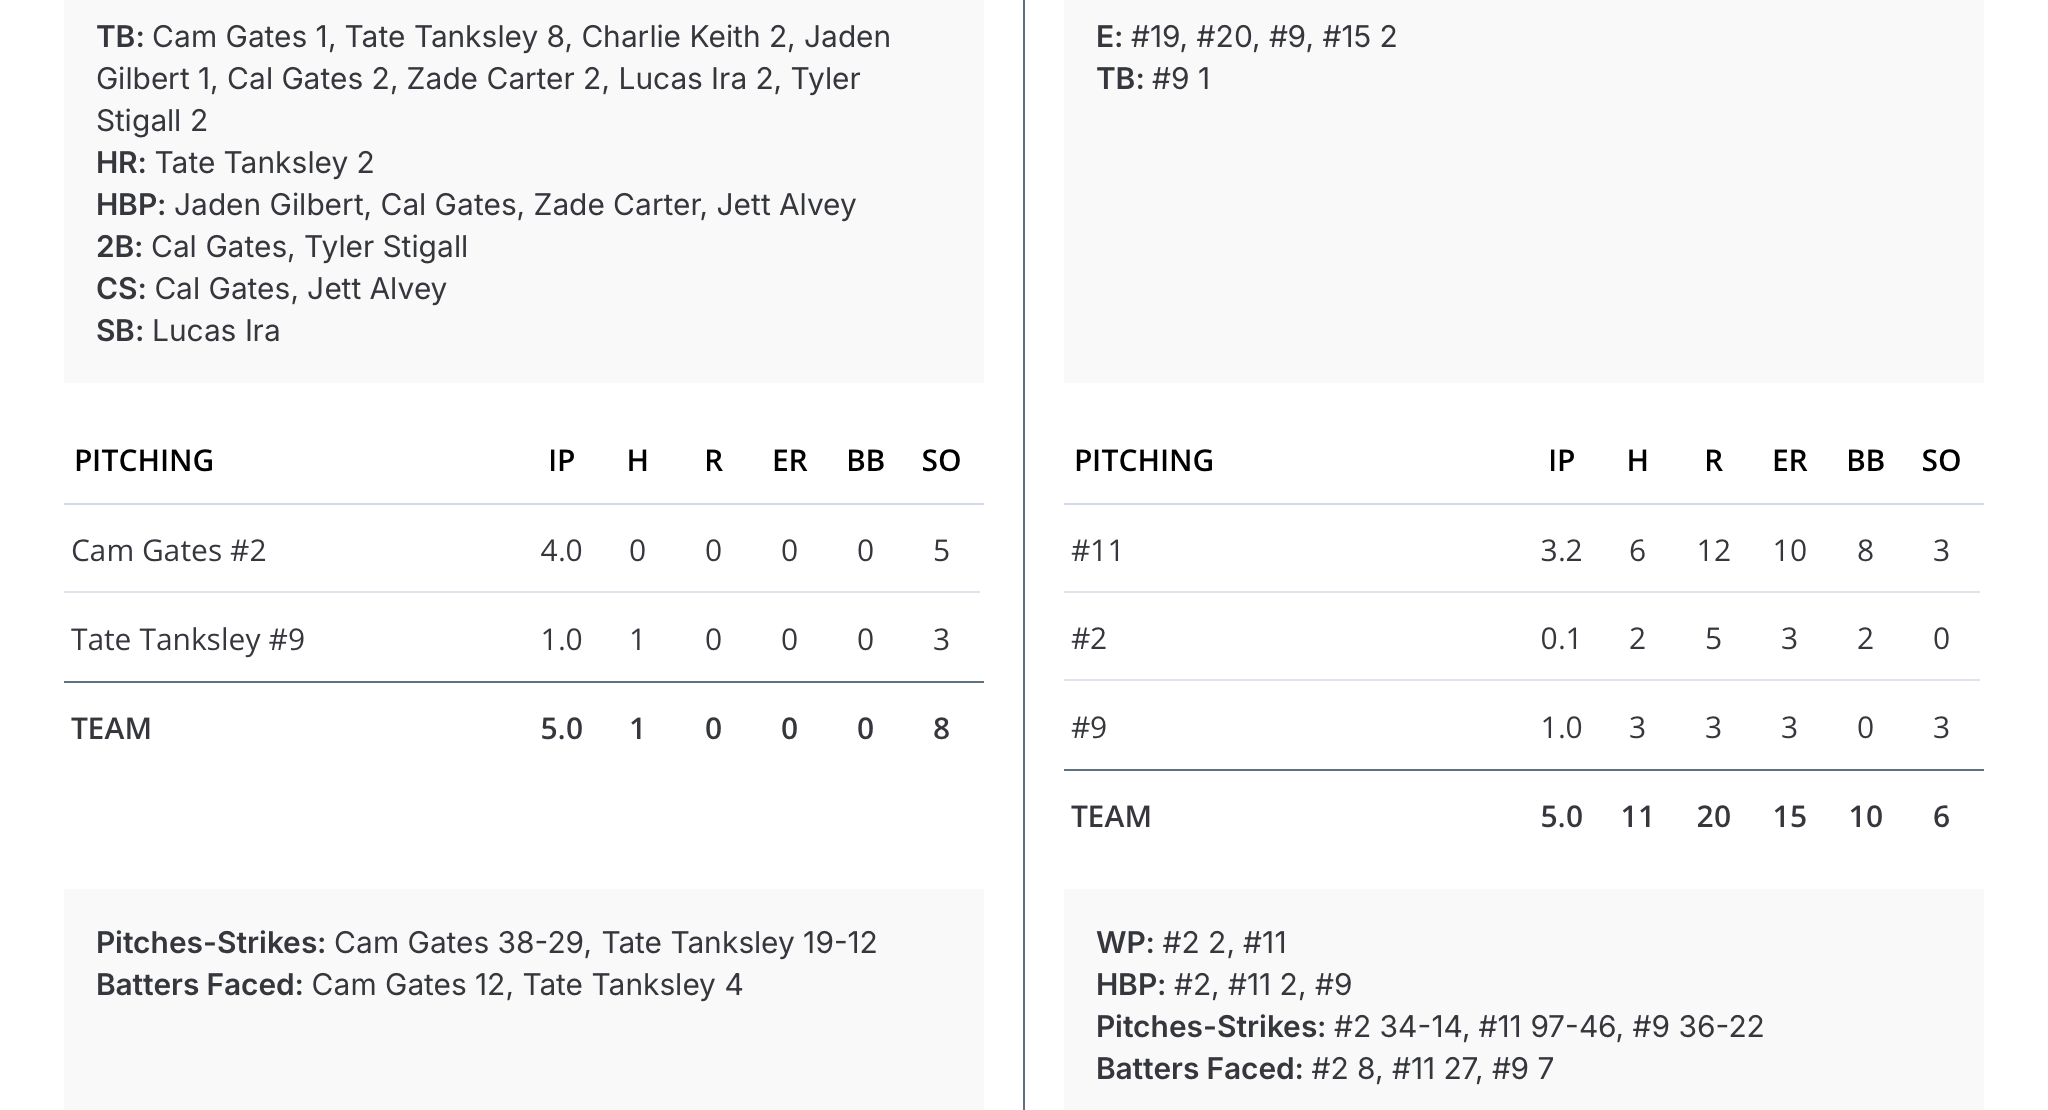2048x1110 pixels.
Task: Click the HR: Tate Tanksley 2 line
Action: (x=235, y=162)
